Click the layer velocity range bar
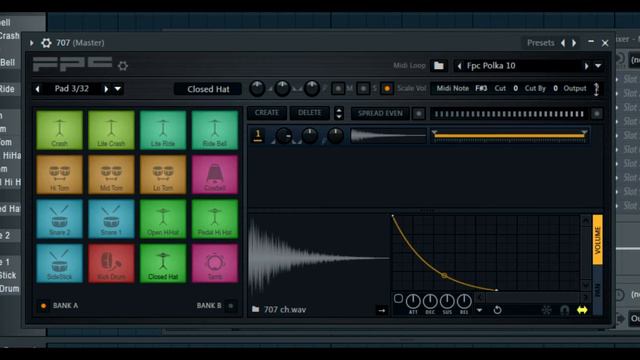This screenshot has width=640, height=360. coord(509,135)
